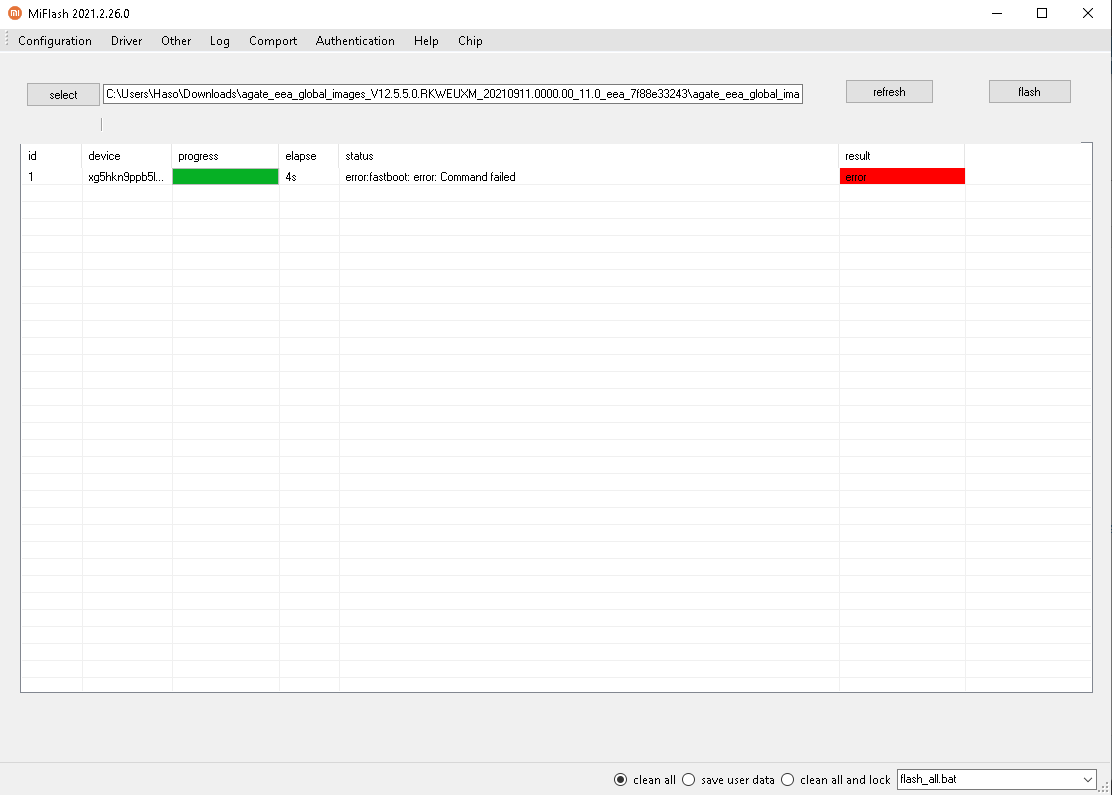Click the fastboot Command failed status text

430,177
